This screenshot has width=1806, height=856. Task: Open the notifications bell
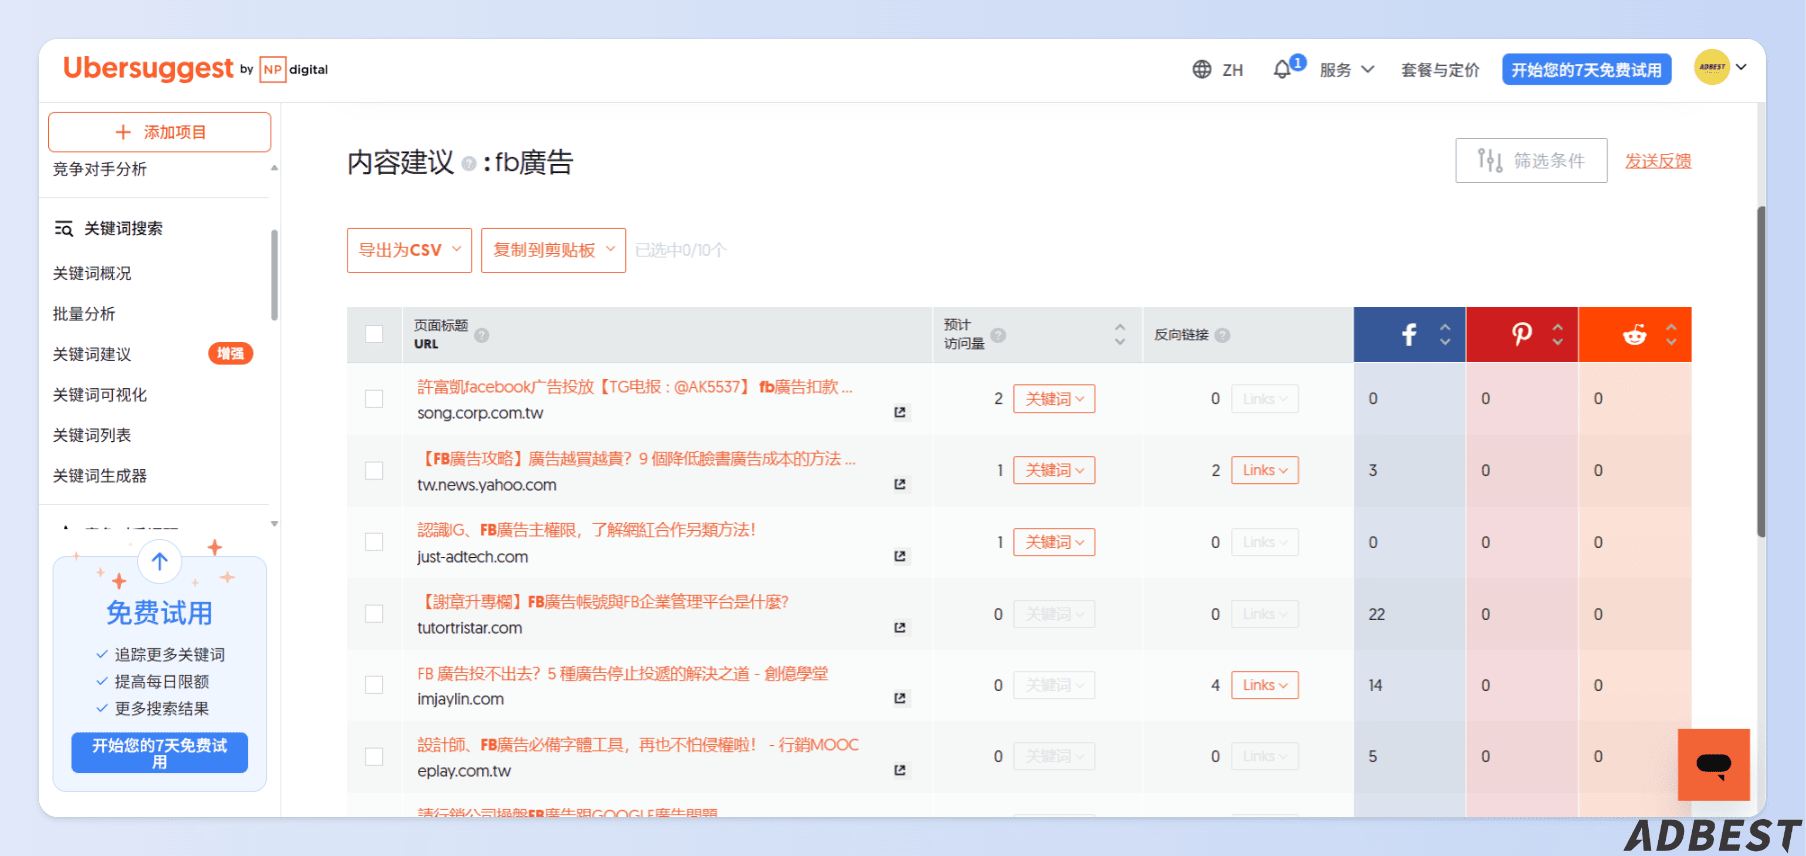[x=1282, y=69]
